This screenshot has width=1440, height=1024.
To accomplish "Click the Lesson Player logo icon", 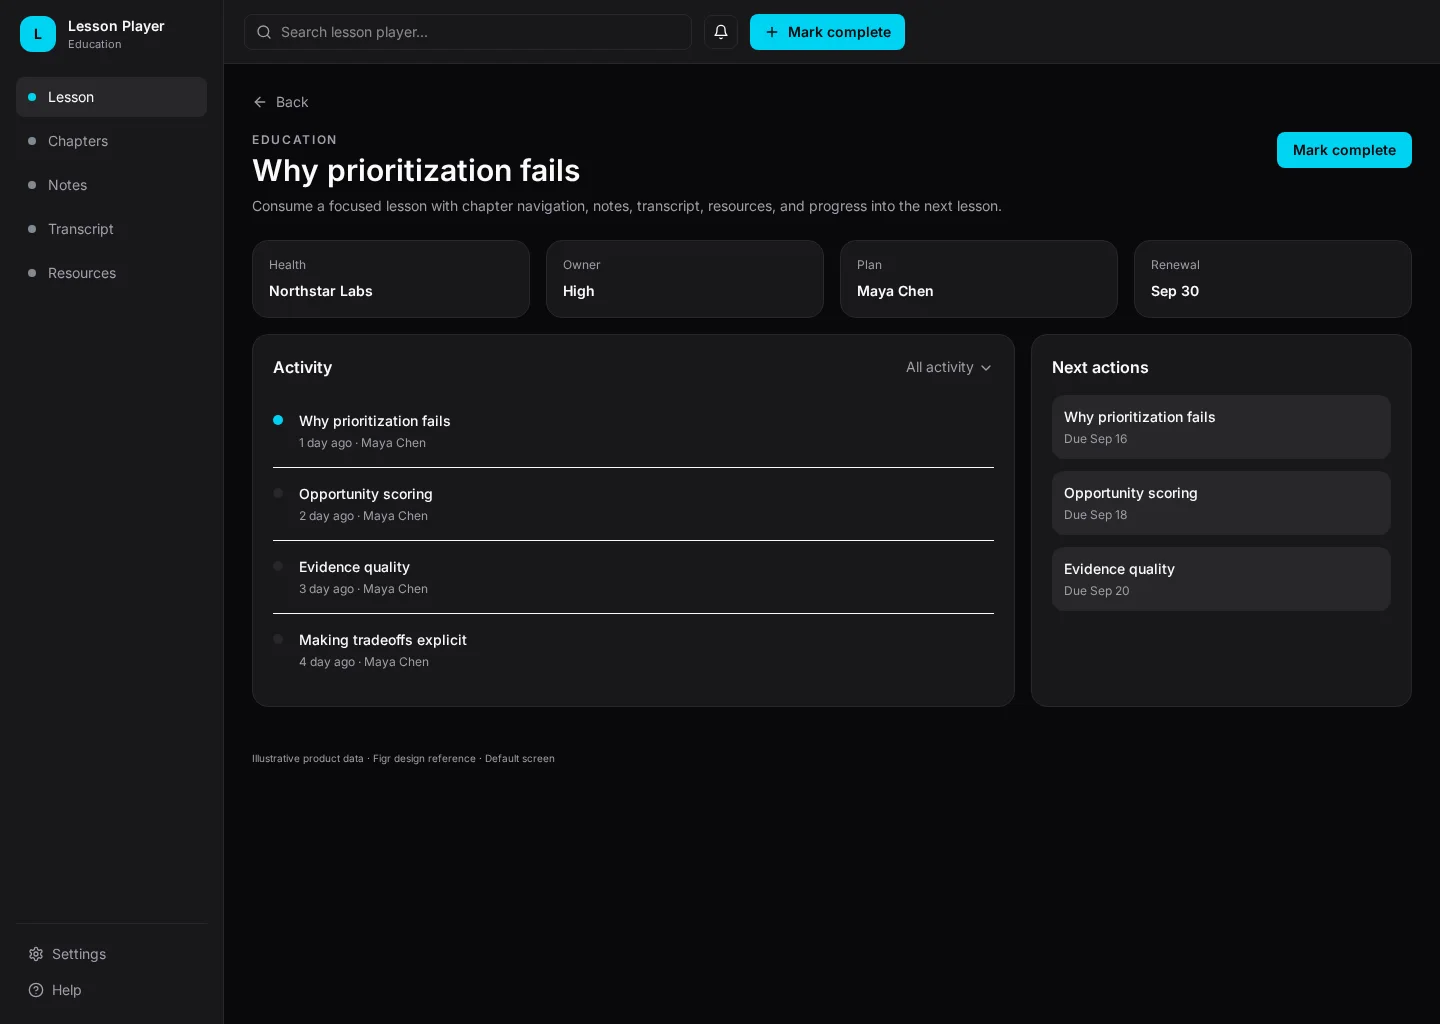I will click(x=38, y=34).
